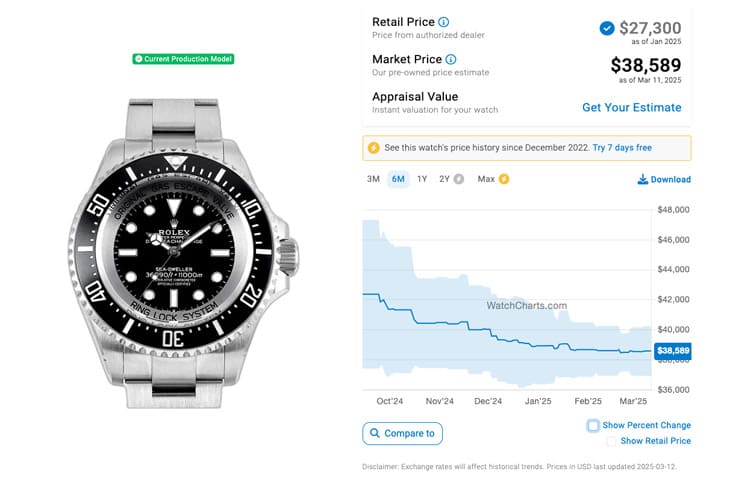The width and height of the screenshot is (730, 483).
Task: Click the Download arrow icon
Action: click(642, 179)
